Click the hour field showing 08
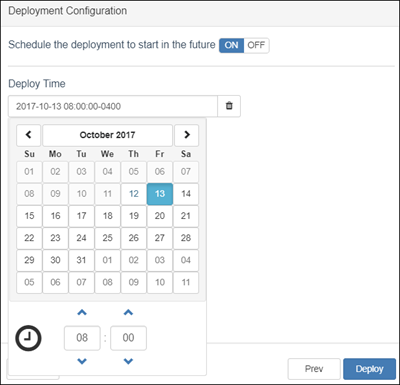Image resolution: width=400 pixels, height=385 pixels. (82, 338)
